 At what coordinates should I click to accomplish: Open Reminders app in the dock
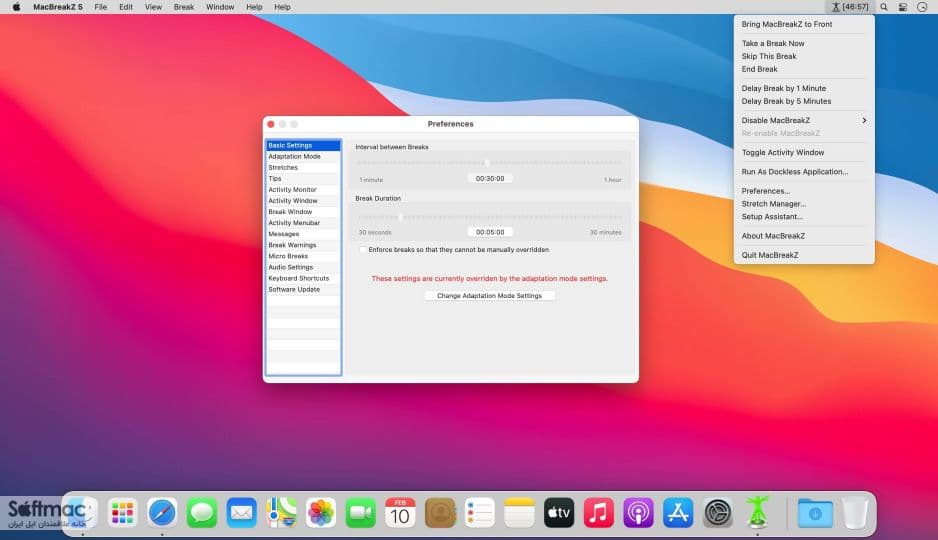[480, 513]
